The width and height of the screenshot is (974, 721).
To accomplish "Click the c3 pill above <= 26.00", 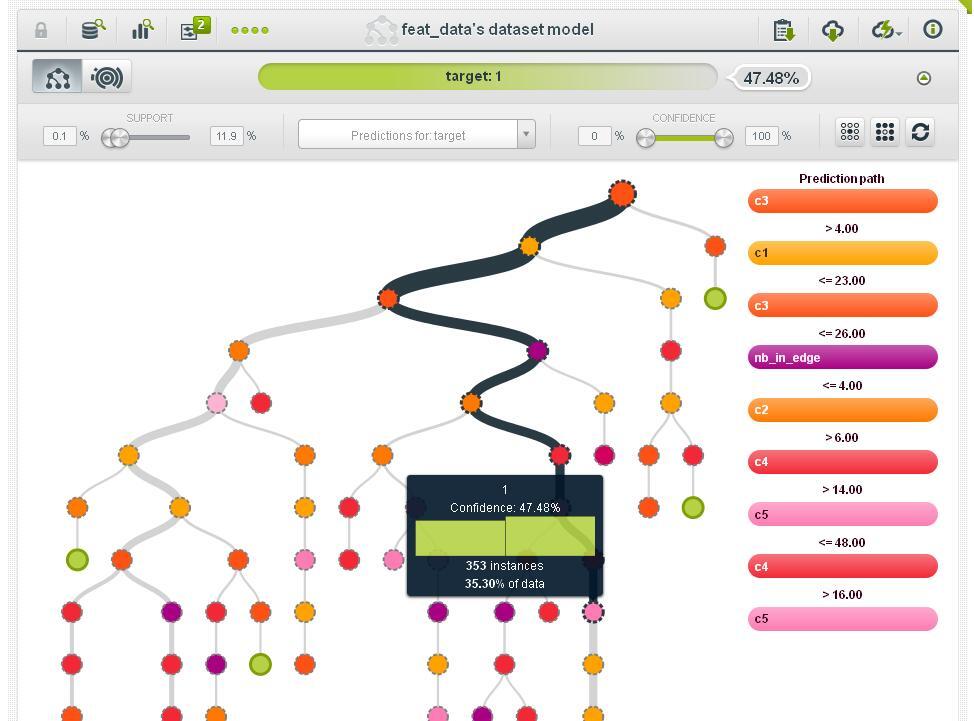I will tap(842, 305).
